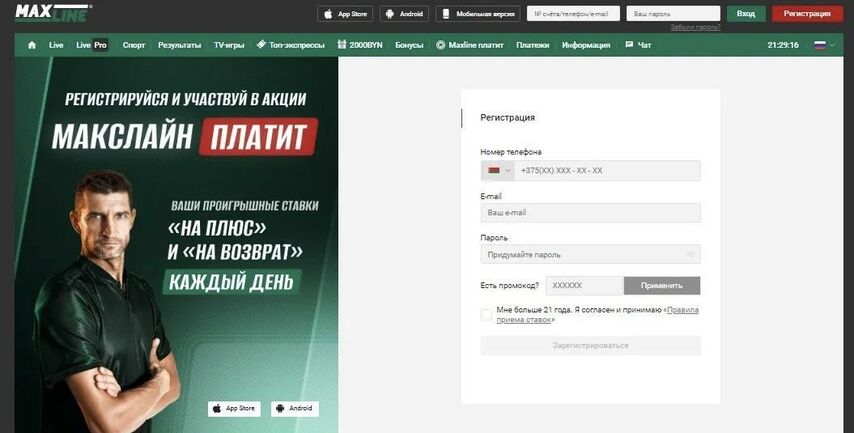854x433 pixels.
Task: Check the 'Мне больше 21 года' checkbox
Action: point(486,315)
